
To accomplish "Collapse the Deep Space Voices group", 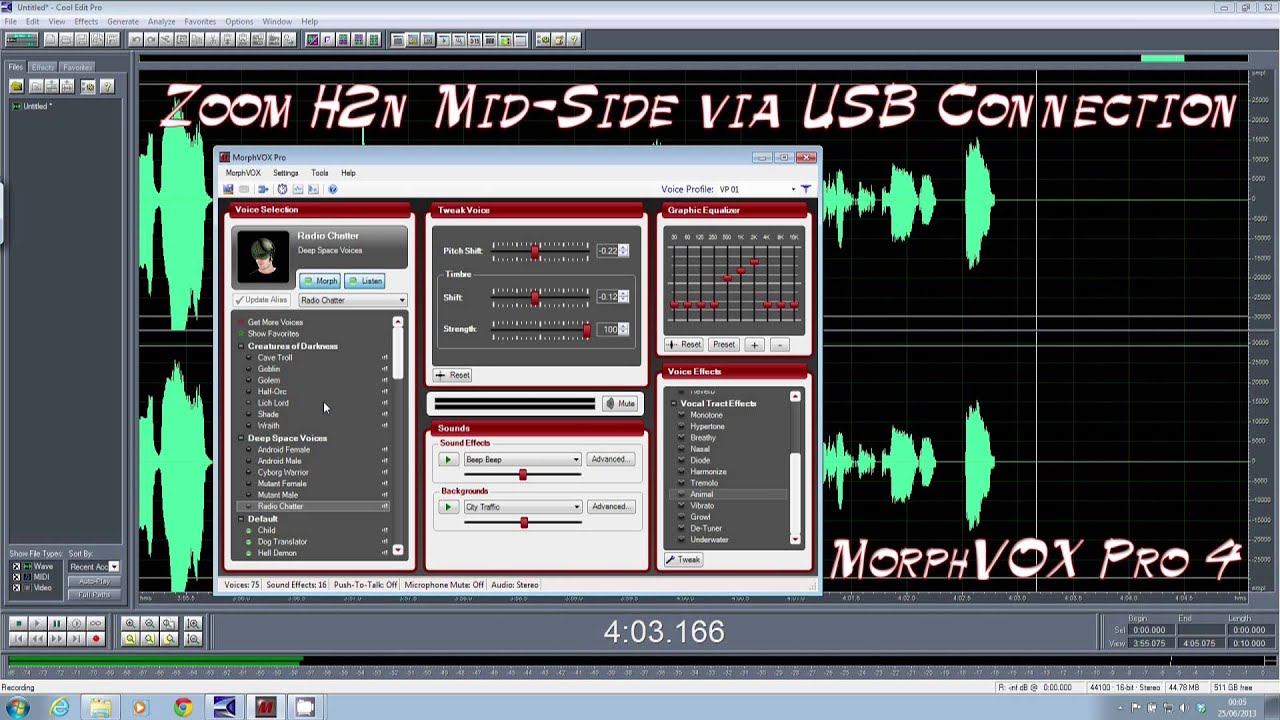I will click(241, 438).
